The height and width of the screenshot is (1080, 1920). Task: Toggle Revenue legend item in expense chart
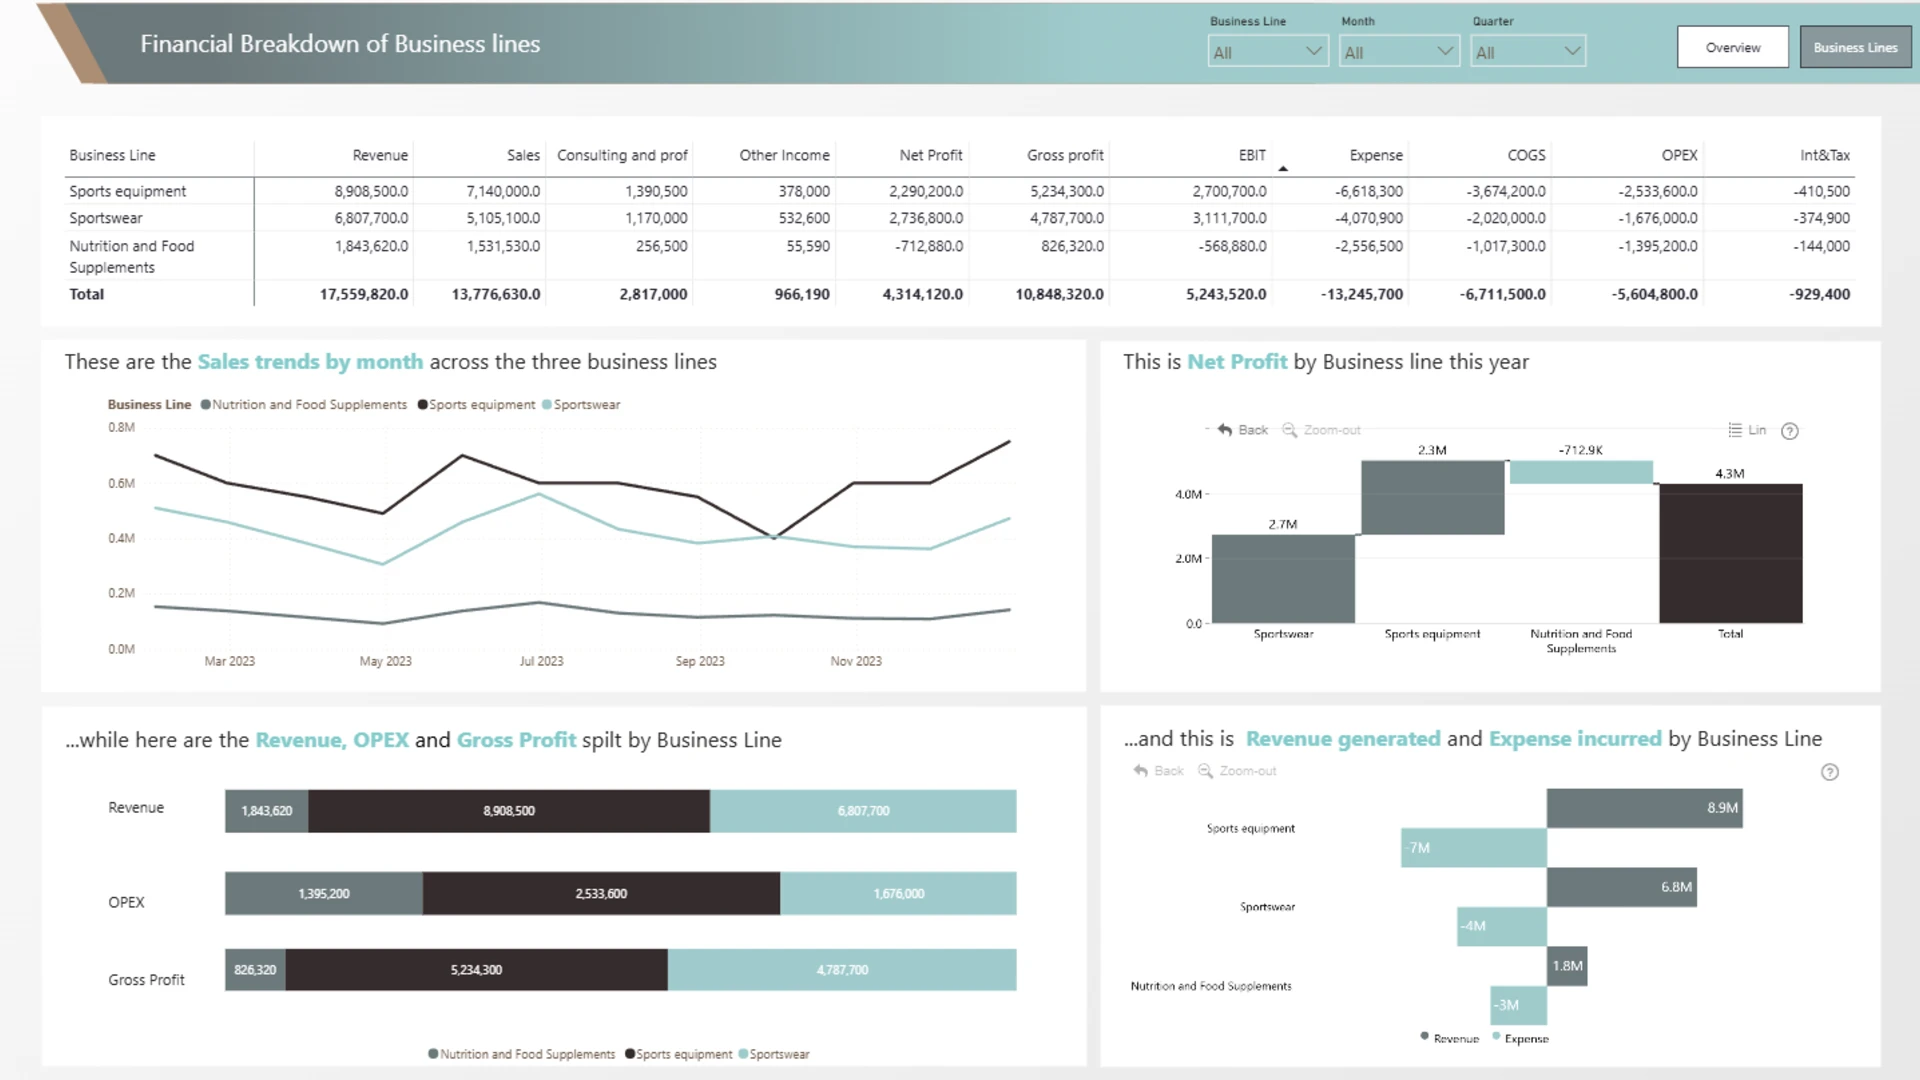point(1449,1038)
